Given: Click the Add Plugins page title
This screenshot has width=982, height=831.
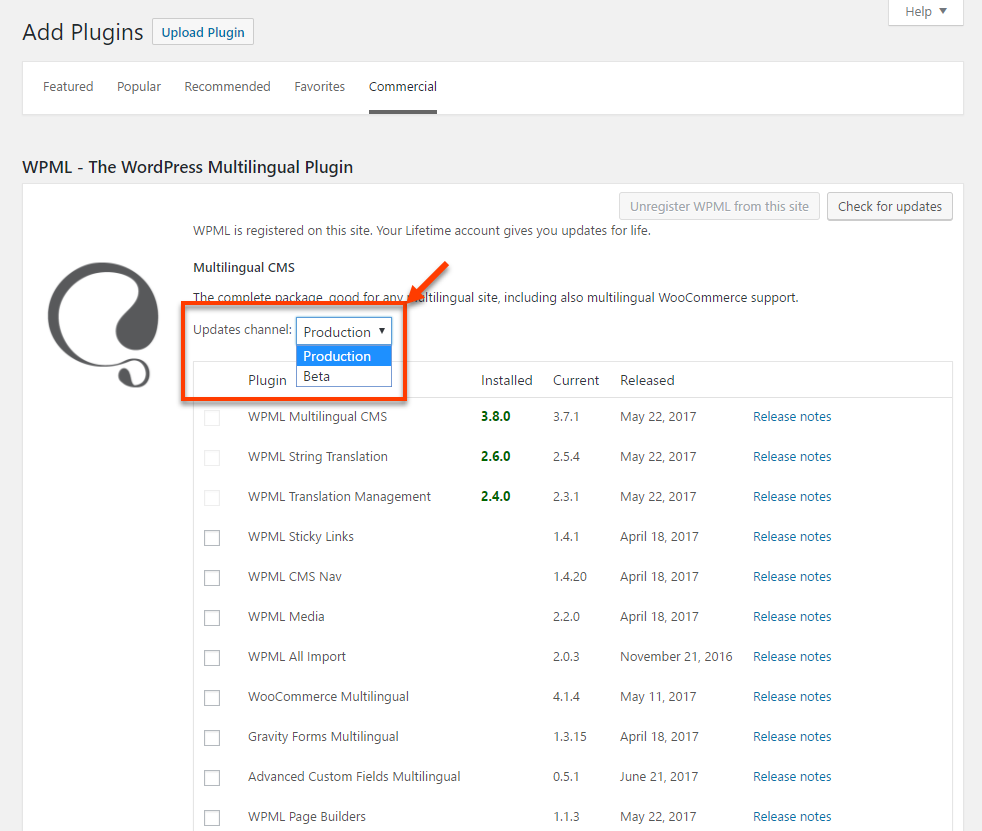Looking at the screenshot, I should 83,32.
